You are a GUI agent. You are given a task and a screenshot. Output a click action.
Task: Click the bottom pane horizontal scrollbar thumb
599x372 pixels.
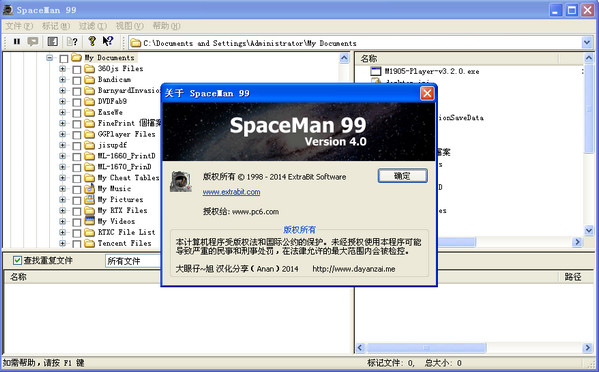(x=426, y=348)
